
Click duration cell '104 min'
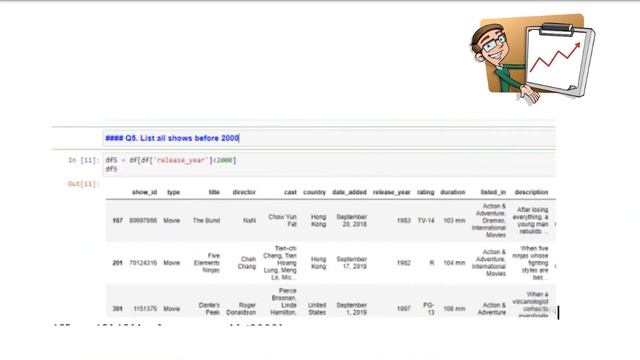(x=454, y=263)
